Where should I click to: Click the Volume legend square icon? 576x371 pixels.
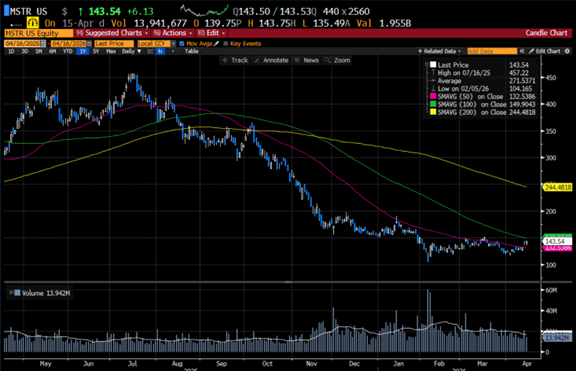click(x=17, y=293)
